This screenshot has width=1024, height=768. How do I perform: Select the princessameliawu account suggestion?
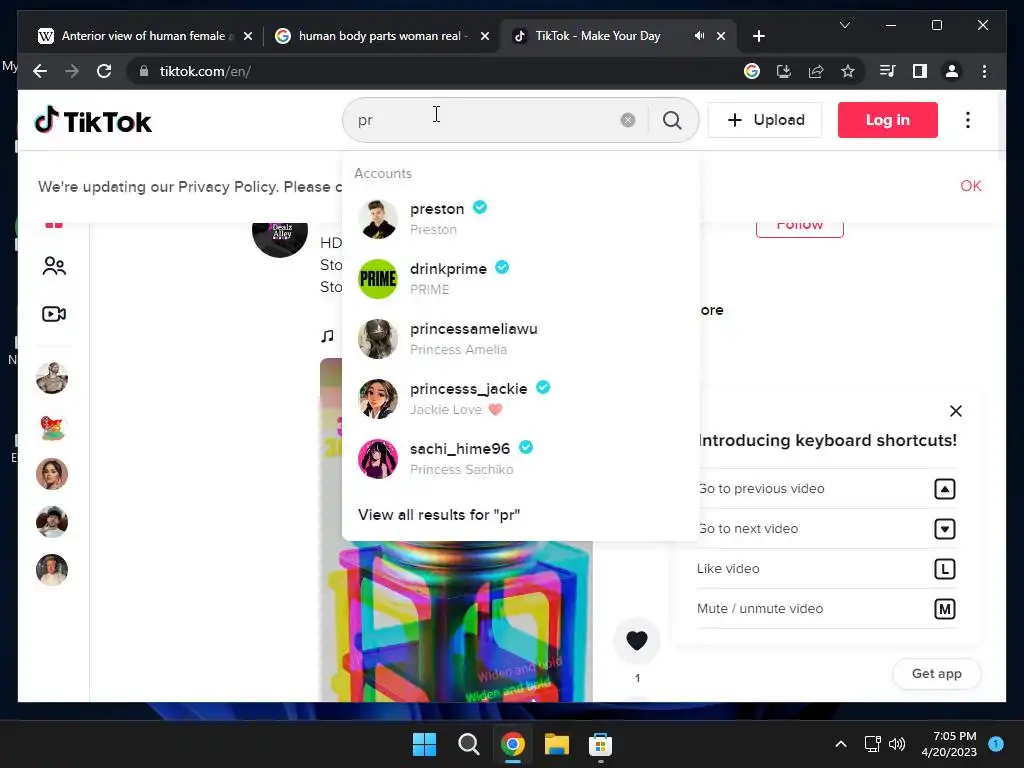(x=520, y=339)
